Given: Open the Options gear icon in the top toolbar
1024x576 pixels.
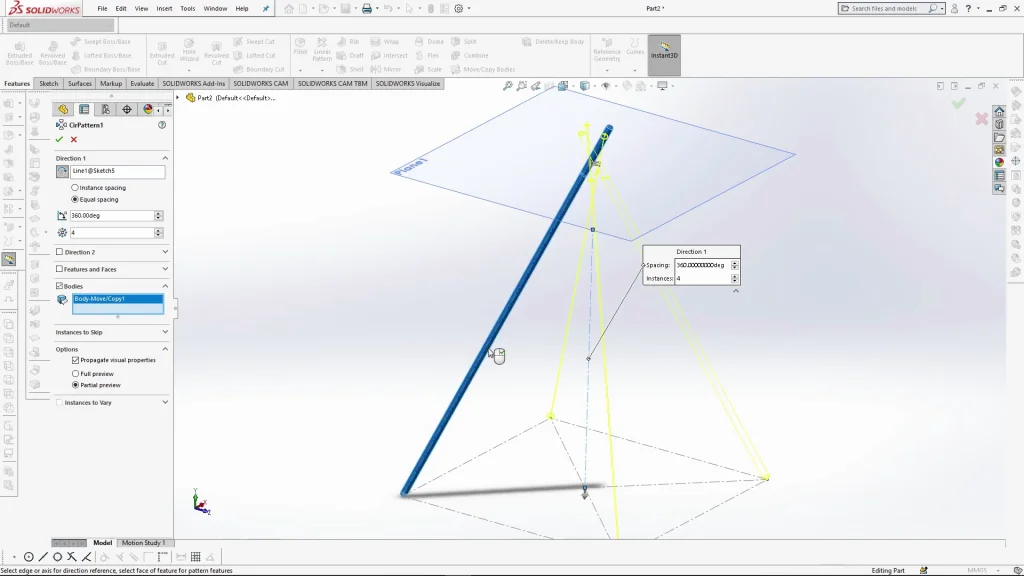Looking at the screenshot, I should pos(458,9).
